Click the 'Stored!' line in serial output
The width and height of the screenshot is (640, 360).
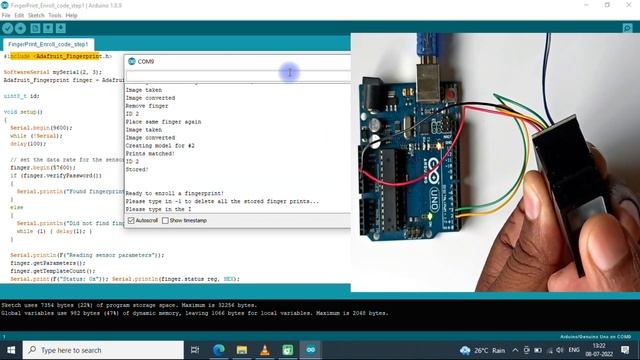pos(137,169)
